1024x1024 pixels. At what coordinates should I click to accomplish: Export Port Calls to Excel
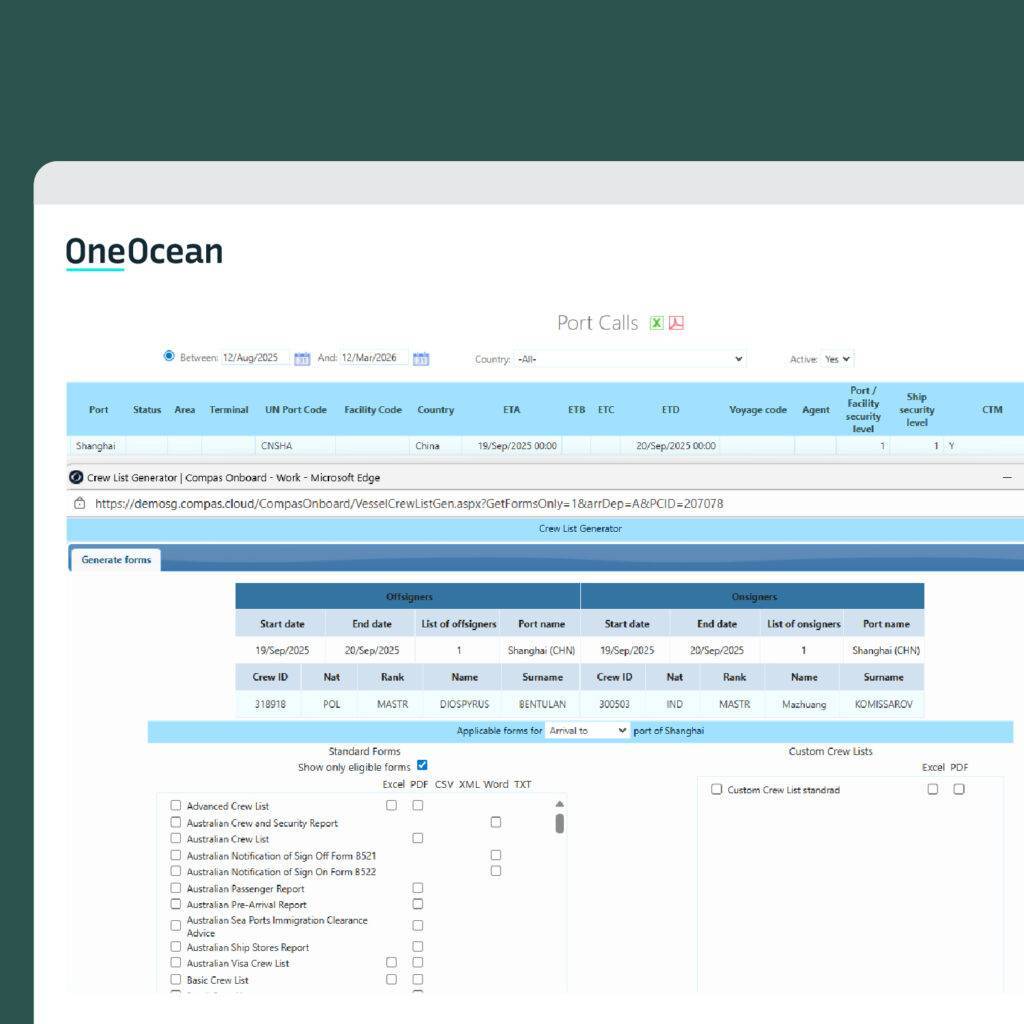point(657,323)
